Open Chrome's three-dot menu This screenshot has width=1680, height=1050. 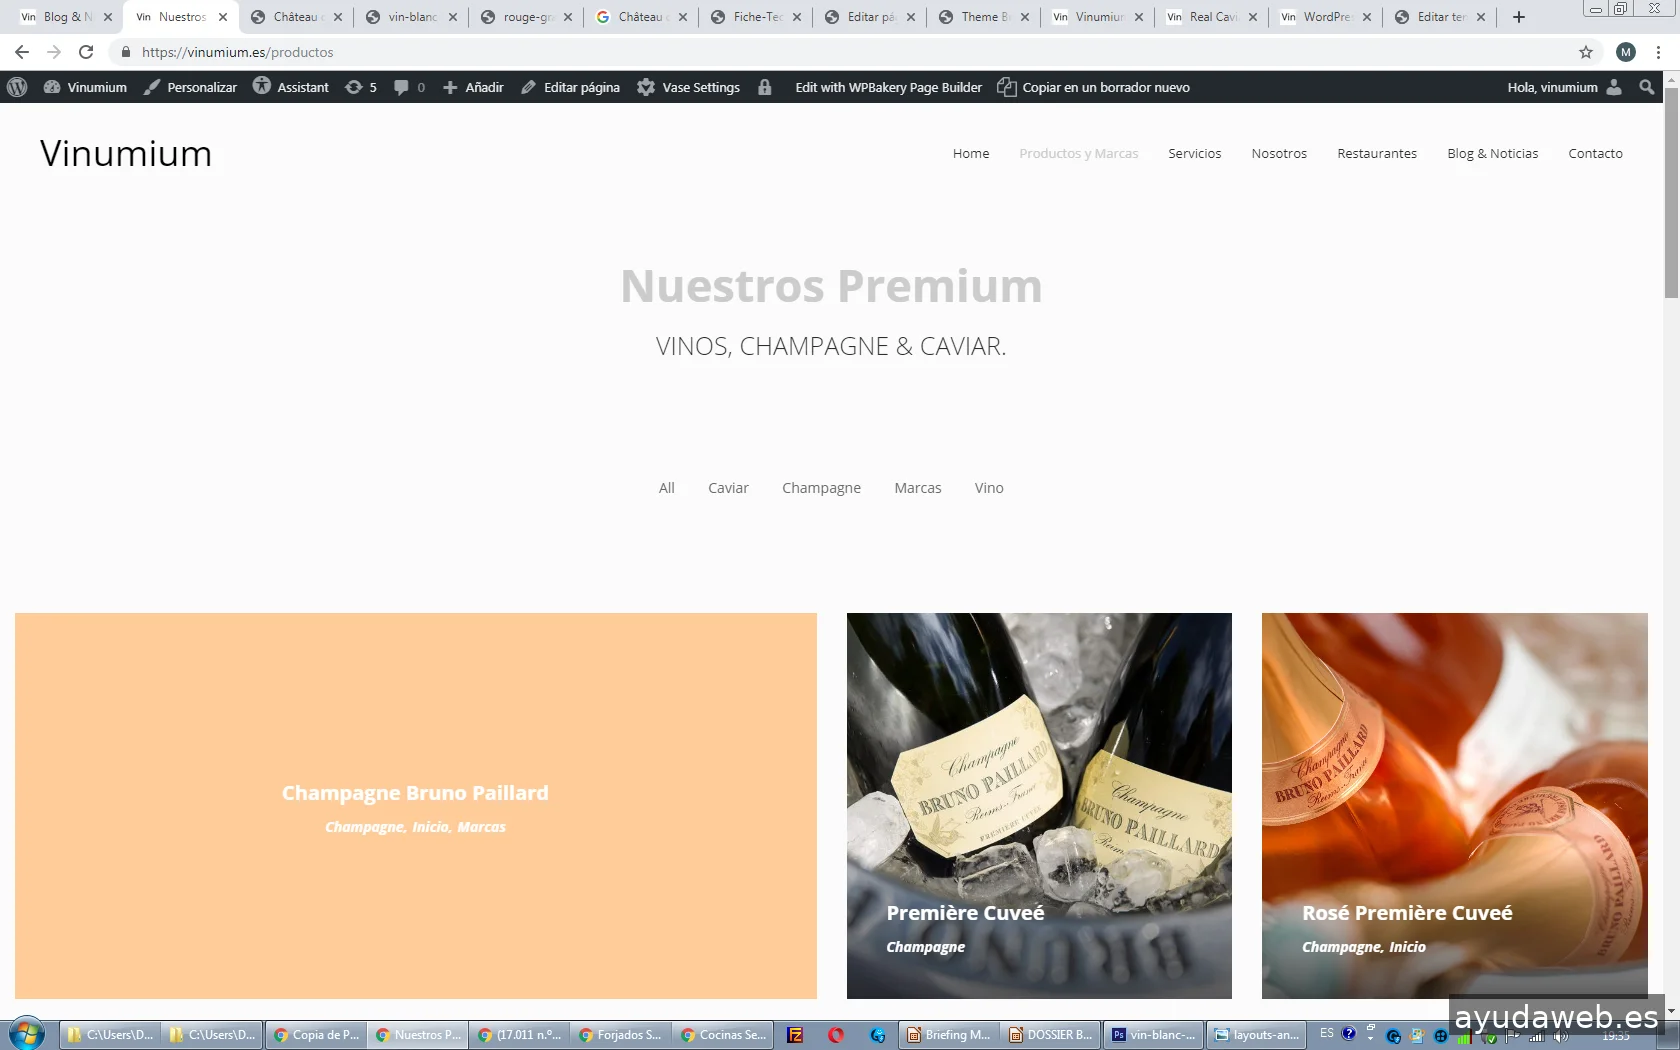tap(1659, 52)
